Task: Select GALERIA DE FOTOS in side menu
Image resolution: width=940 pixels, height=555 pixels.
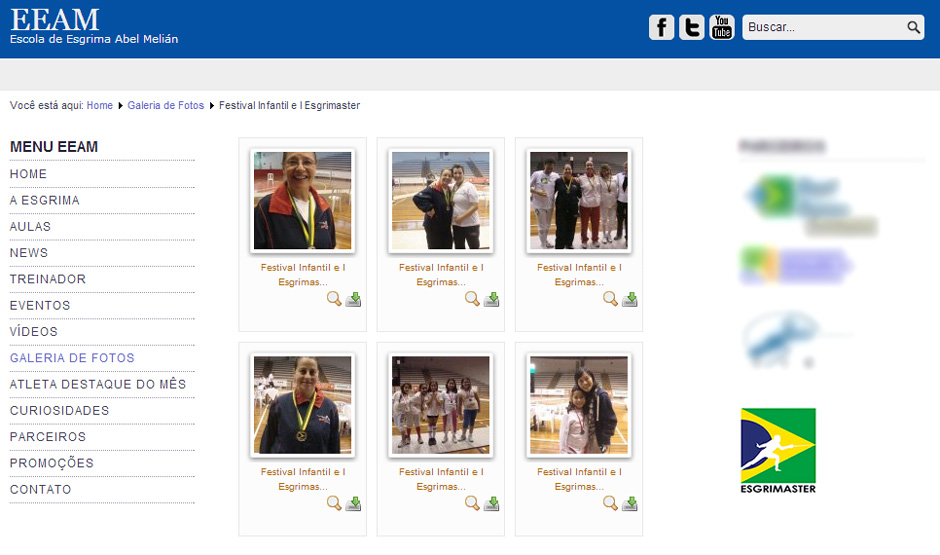Action: pos(72,358)
